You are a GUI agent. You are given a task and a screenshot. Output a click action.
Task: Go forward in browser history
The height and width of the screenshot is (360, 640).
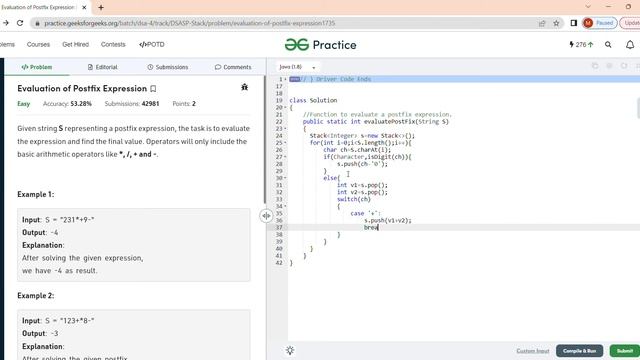click(x=6, y=23)
